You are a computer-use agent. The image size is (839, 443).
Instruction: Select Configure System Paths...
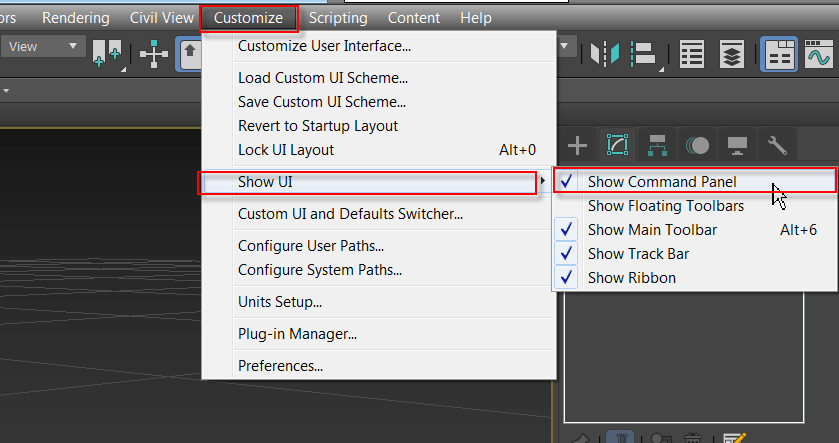coord(379,270)
